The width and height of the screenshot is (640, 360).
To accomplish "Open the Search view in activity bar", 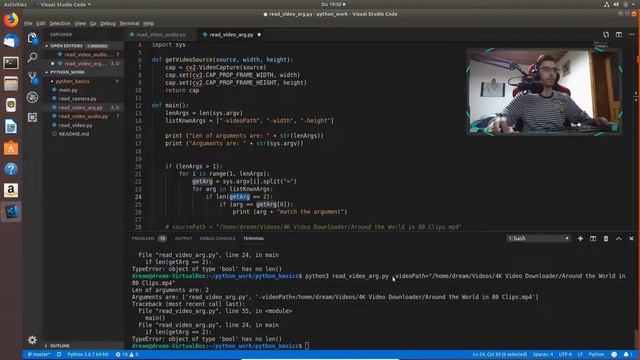I will pyautogui.click(x=32, y=57).
